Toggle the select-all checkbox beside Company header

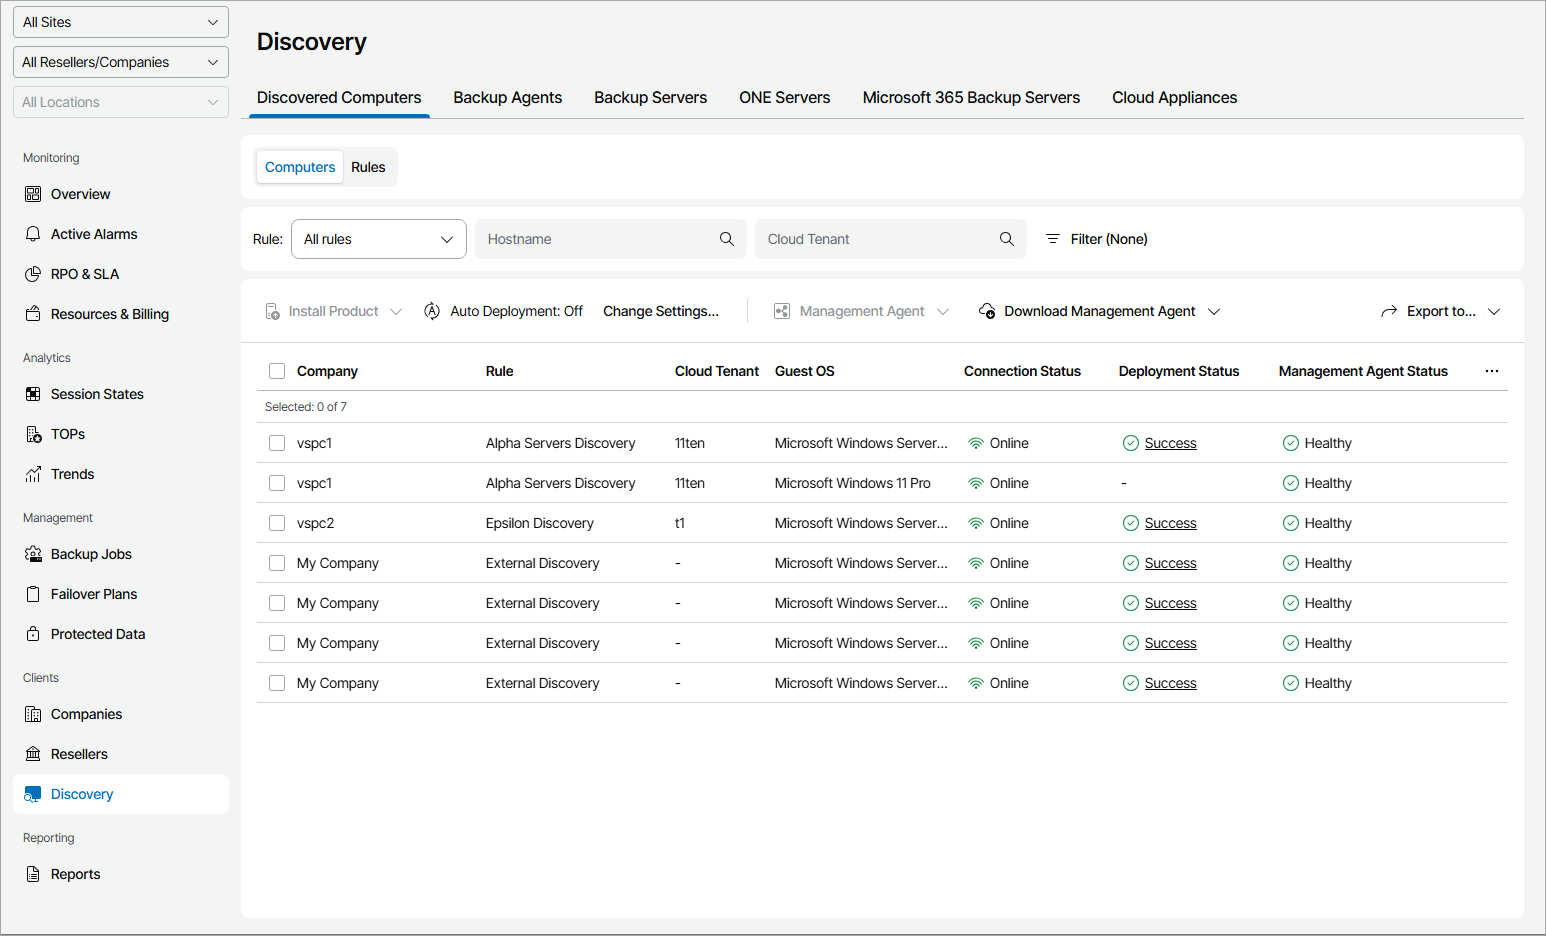(277, 371)
